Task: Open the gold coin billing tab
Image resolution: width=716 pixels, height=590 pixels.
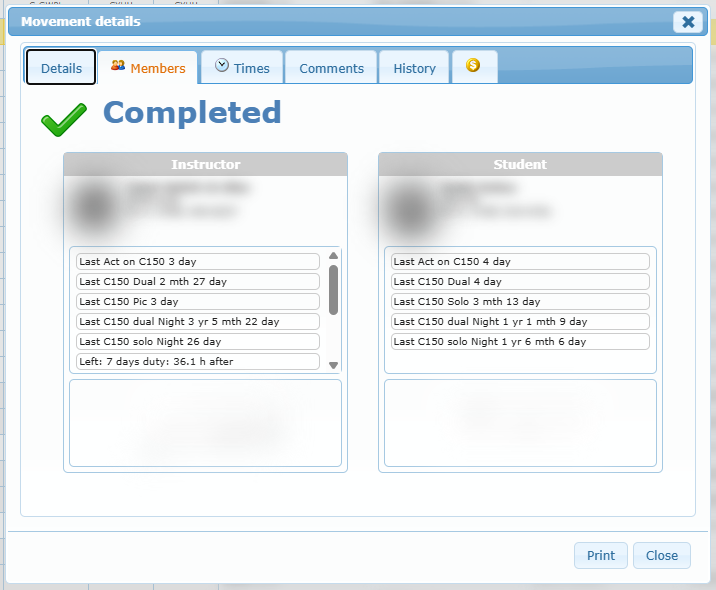Action: [474, 67]
